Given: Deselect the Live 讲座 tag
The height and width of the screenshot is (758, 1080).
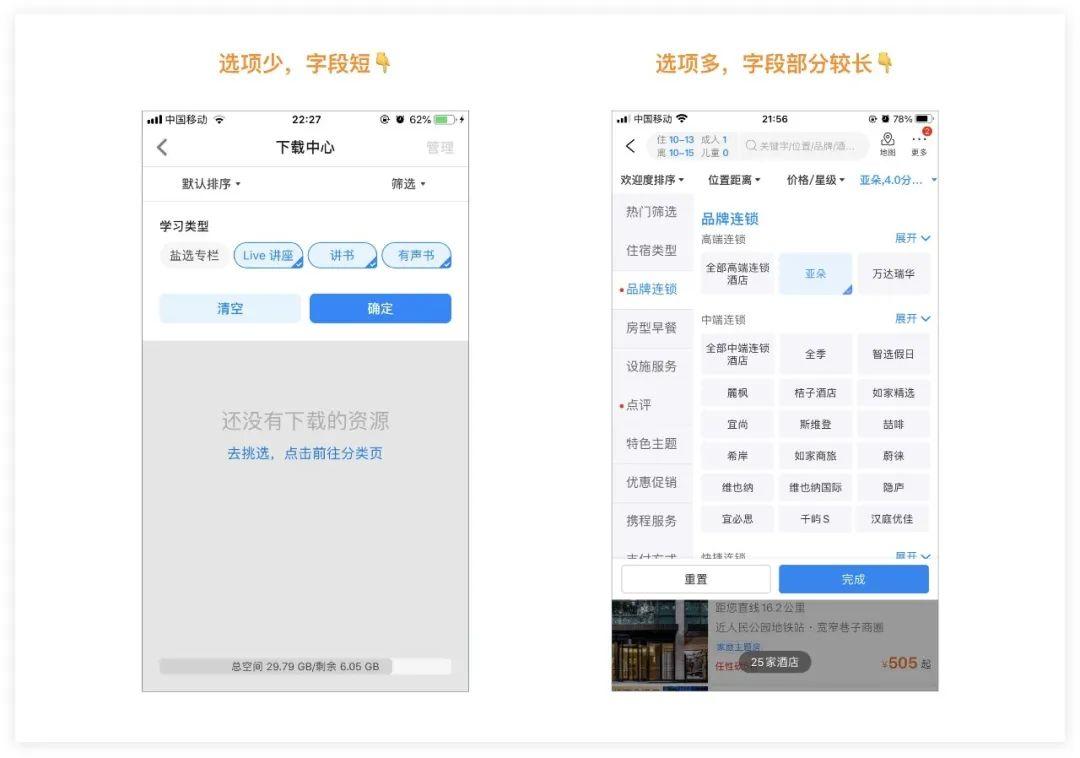Looking at the screenshot, I should click(x=269, y=255).
